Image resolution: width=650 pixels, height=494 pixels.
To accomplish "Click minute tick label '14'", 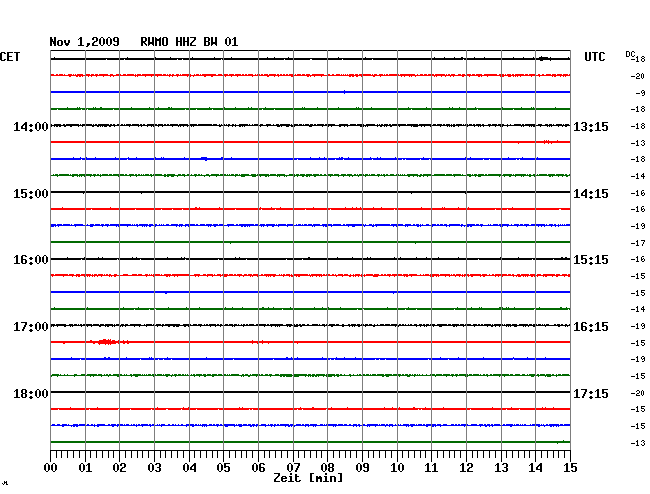I will click(x=536, y=468).
